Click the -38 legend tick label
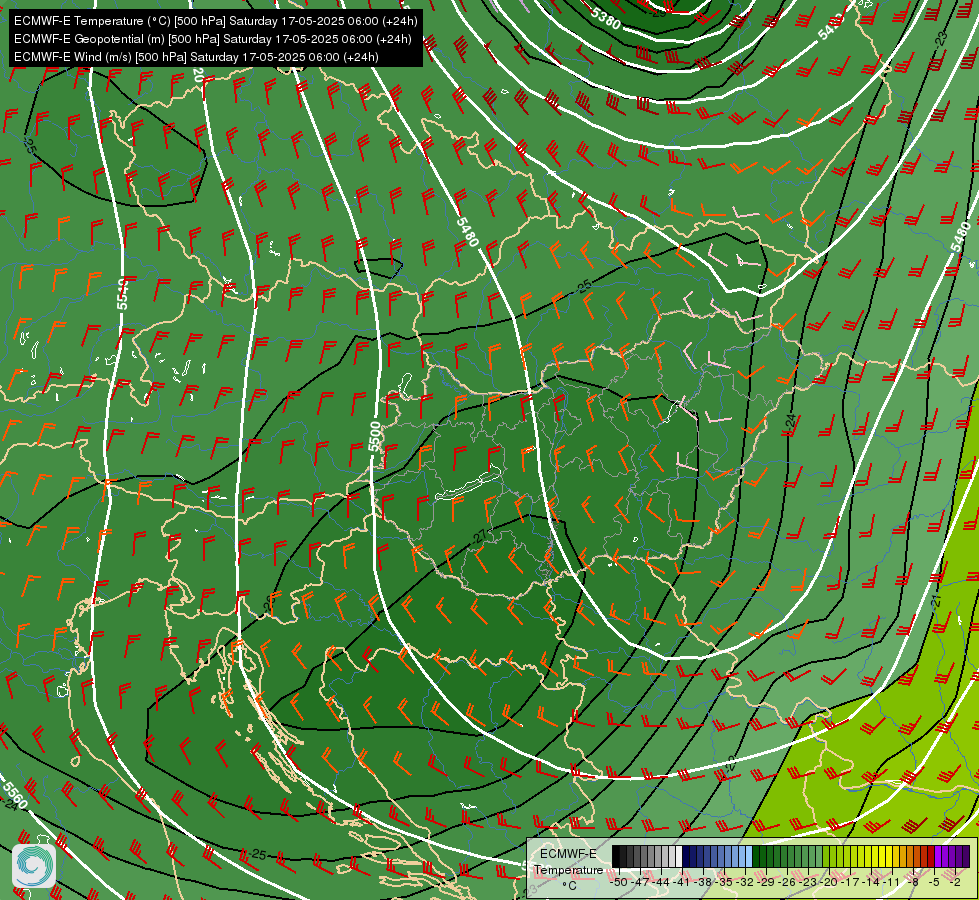Image resolution: width=979 pixels, height=900 pixels. click(x=702, y=882)
